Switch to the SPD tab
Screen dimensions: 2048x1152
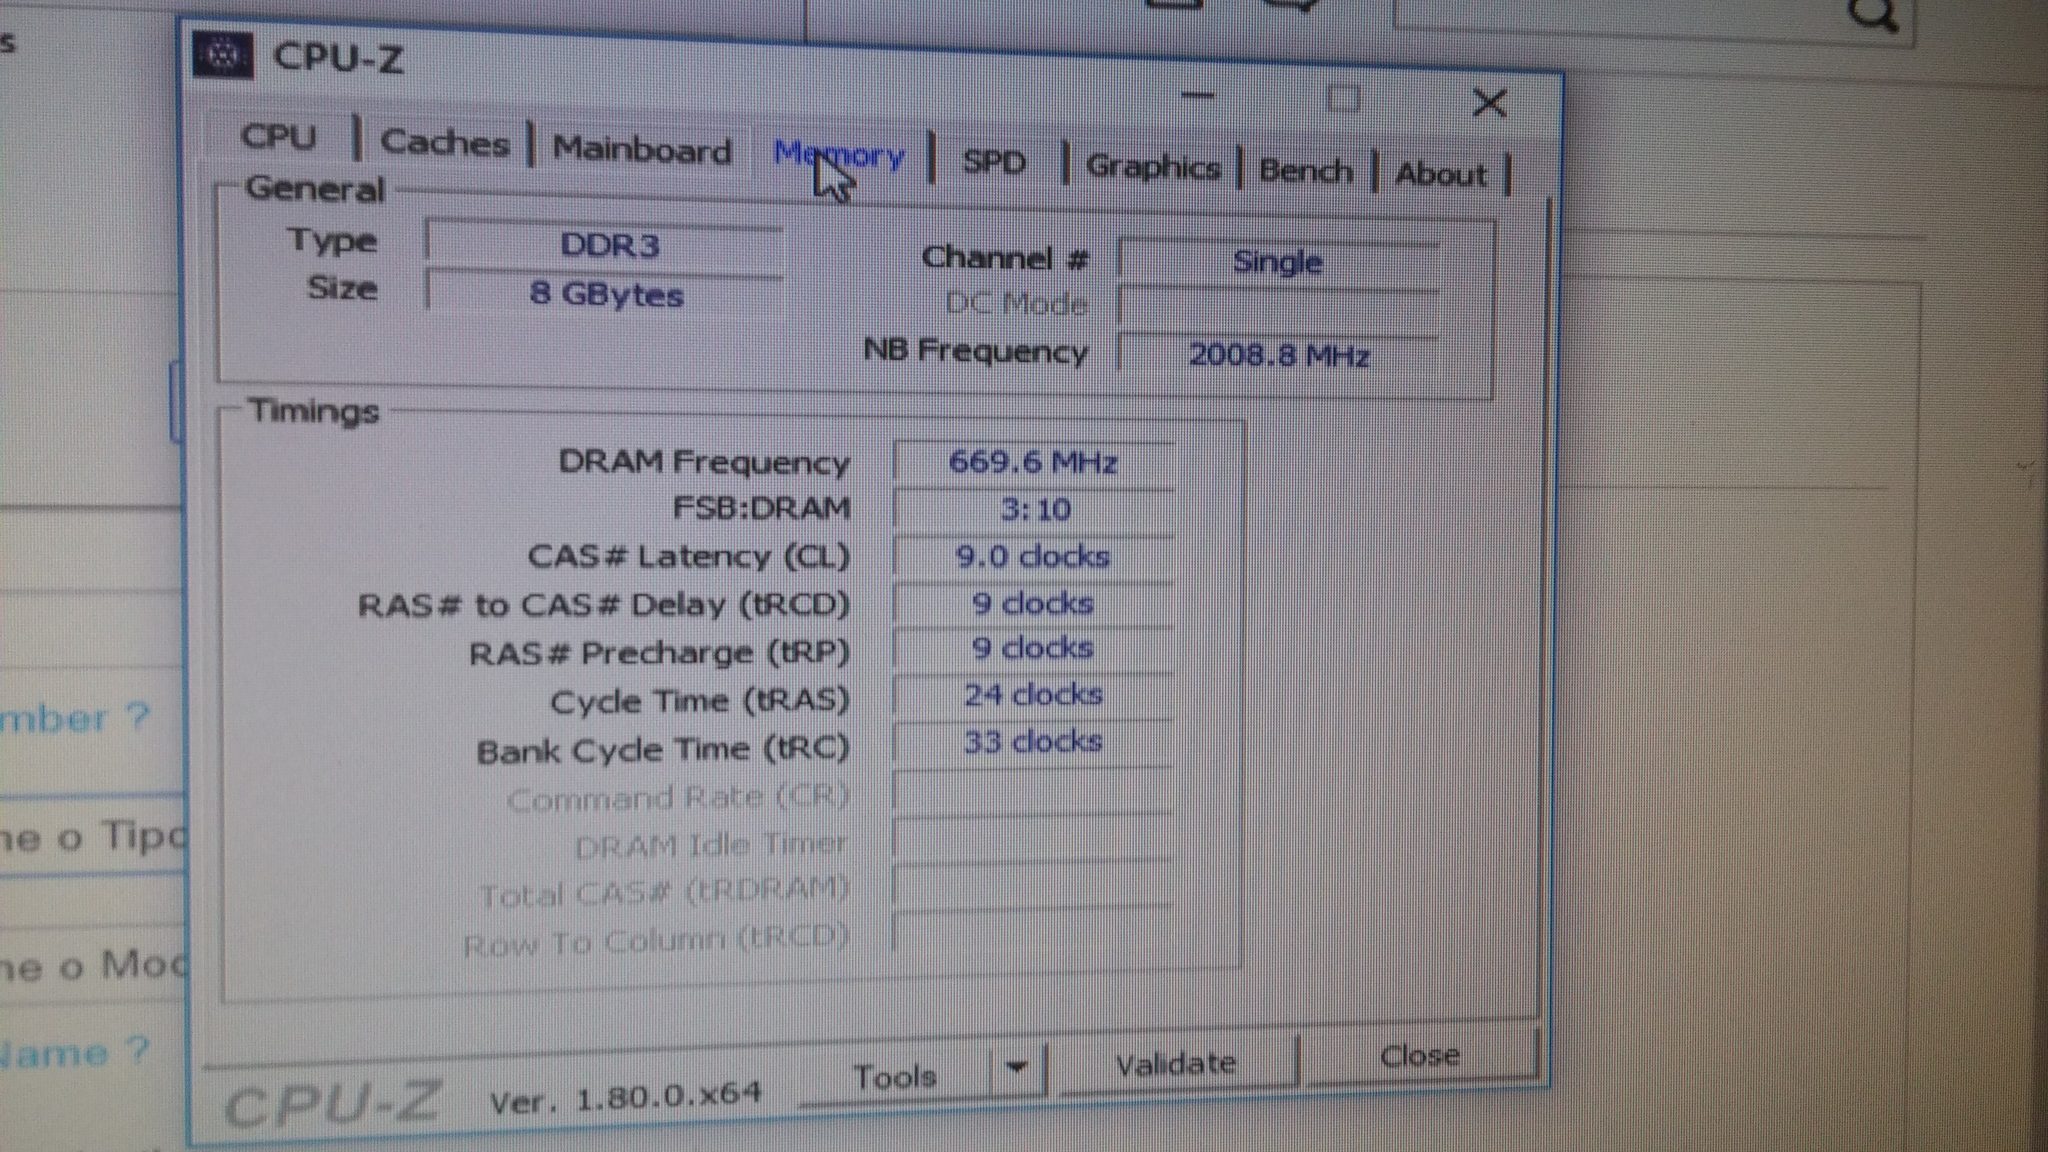click(994, 162)
